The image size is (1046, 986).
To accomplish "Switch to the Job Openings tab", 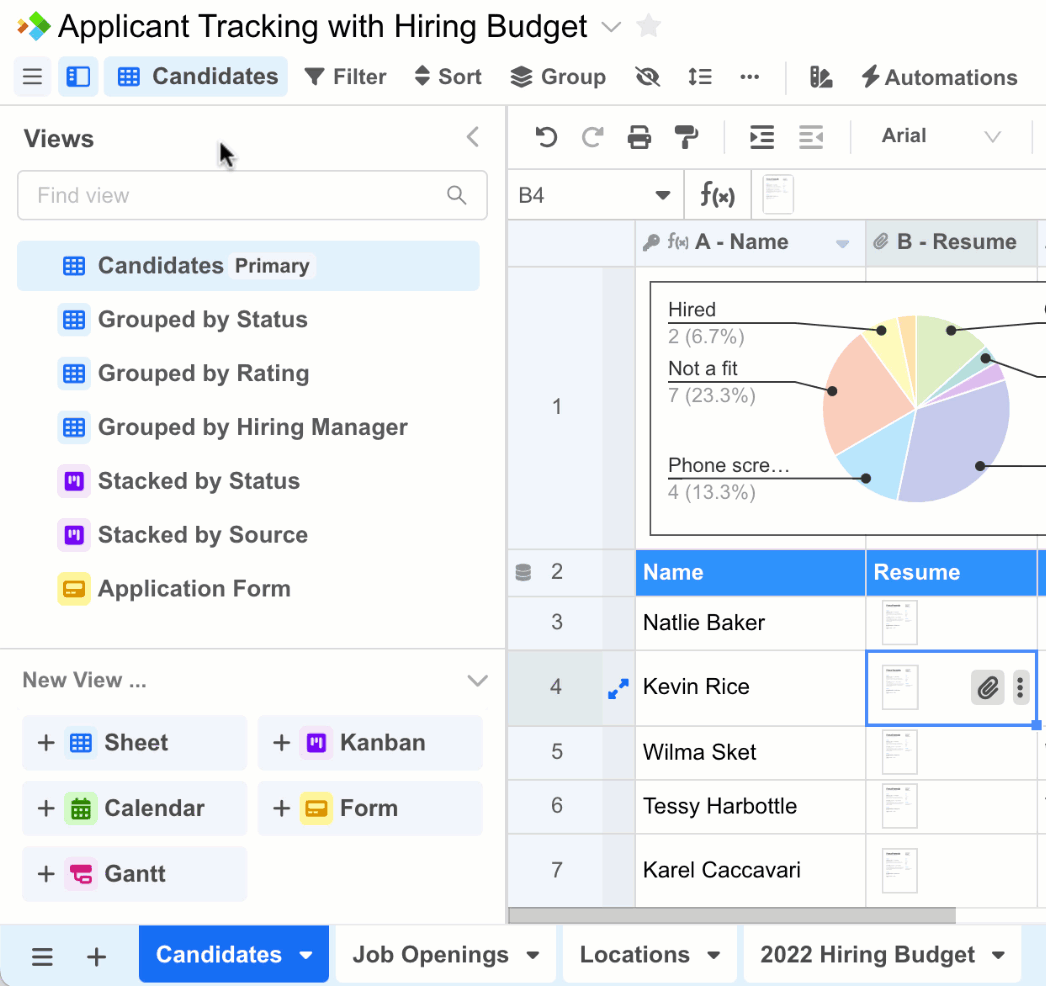I will pyautogui.click(x=432, y=955).
